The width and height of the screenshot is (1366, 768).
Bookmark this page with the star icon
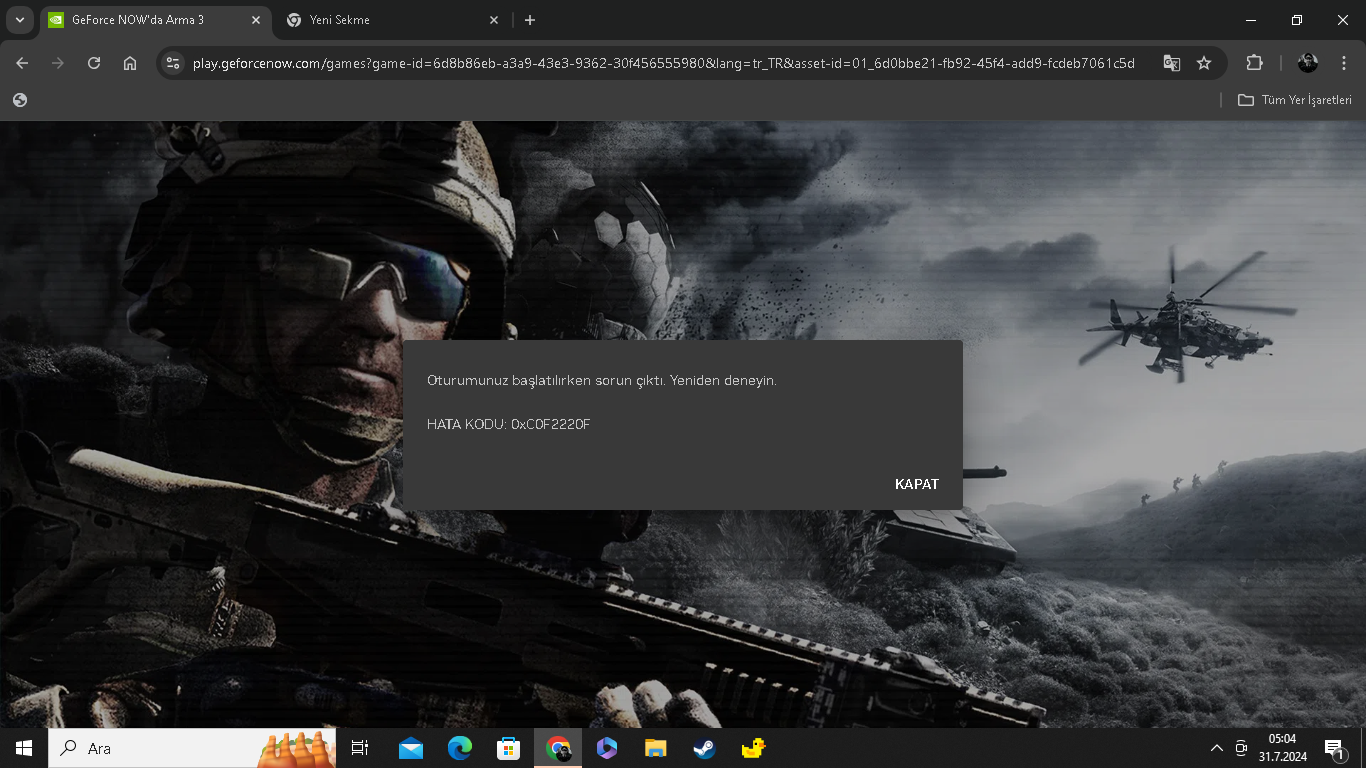click(x=1204, y=63)
